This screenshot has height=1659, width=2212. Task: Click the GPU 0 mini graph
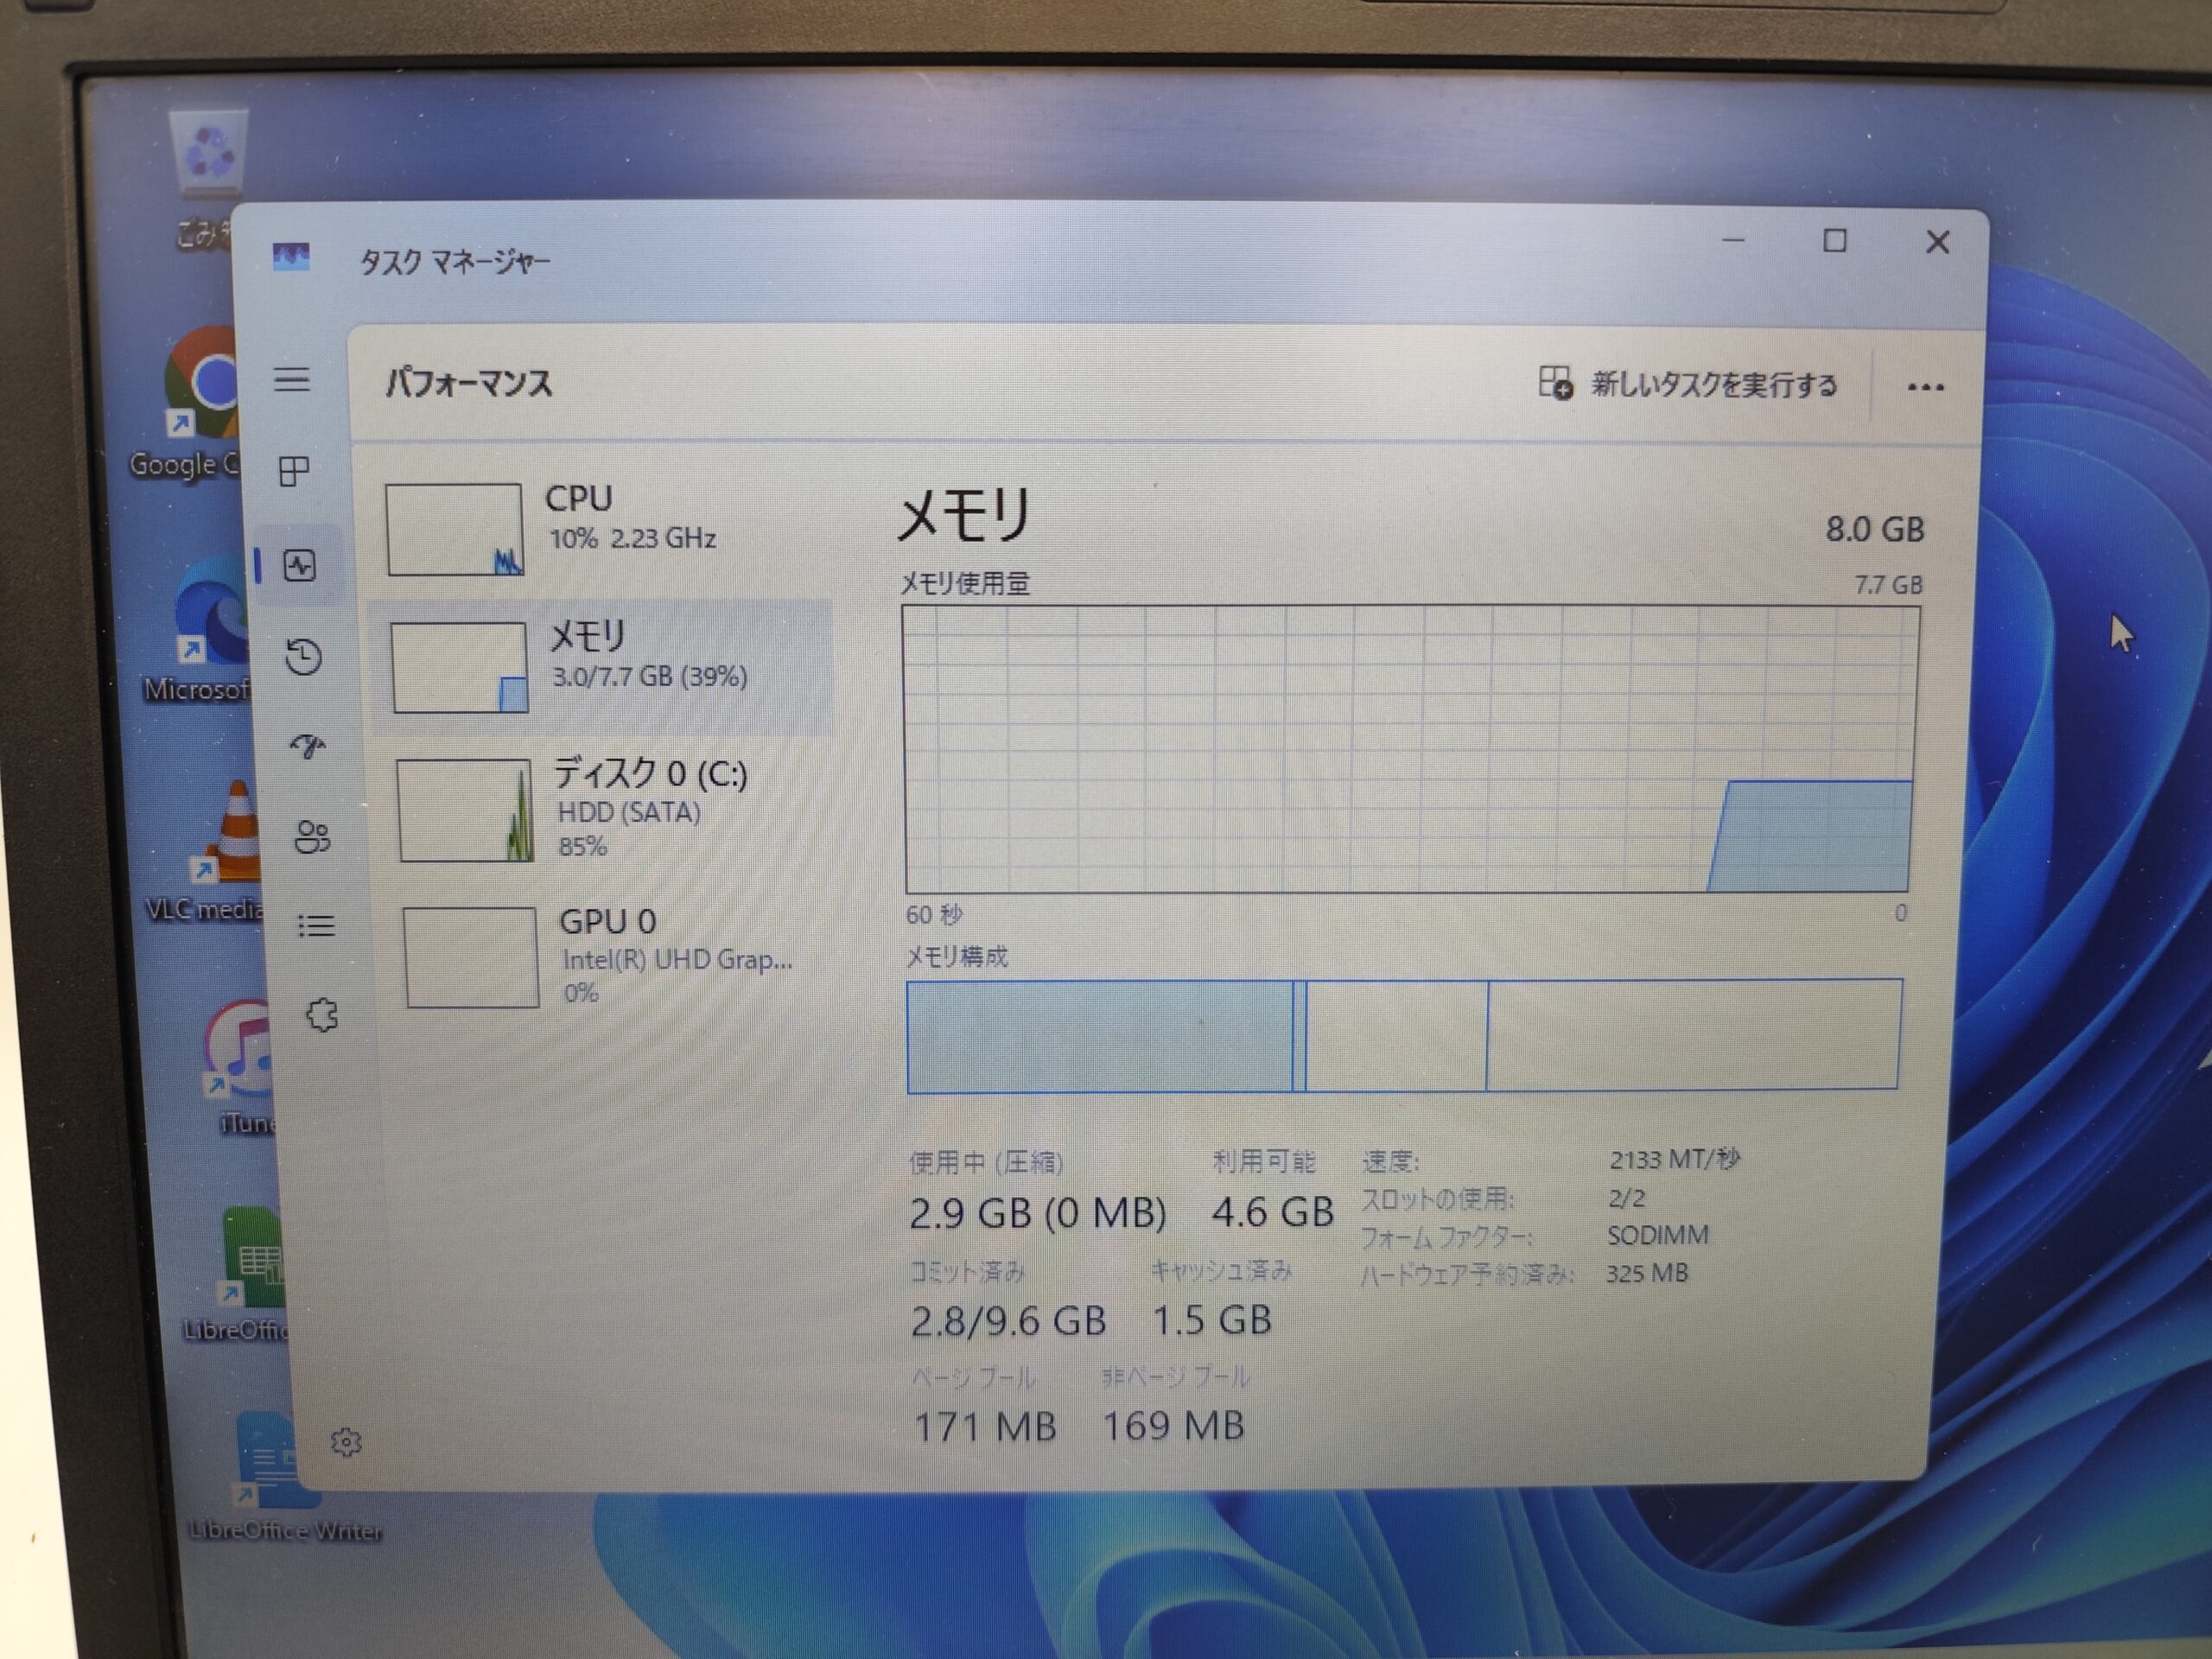tap(471, 957)
